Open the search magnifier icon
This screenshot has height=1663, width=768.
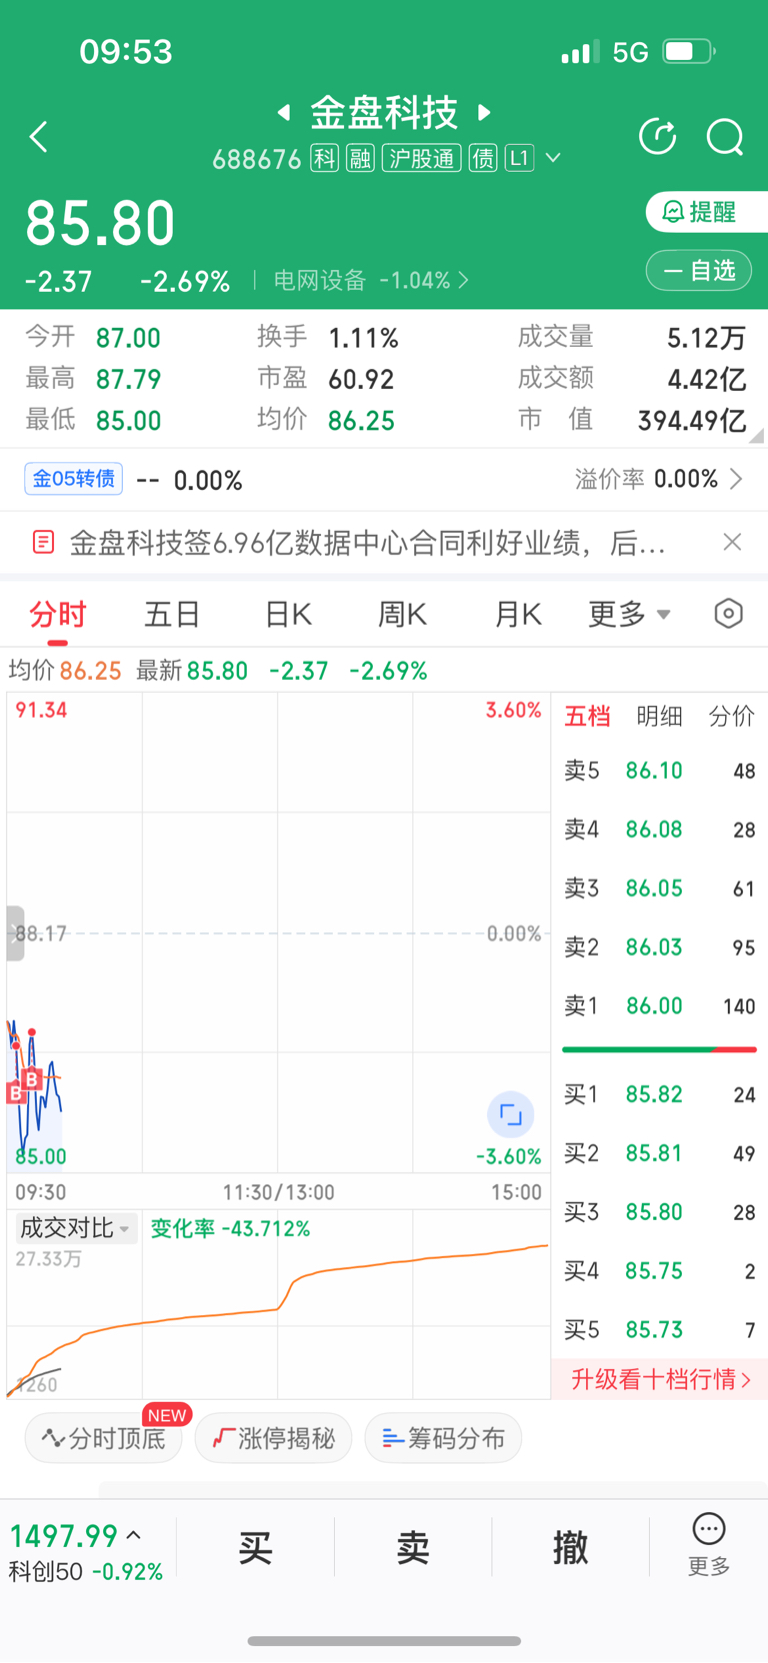[725, 137]
